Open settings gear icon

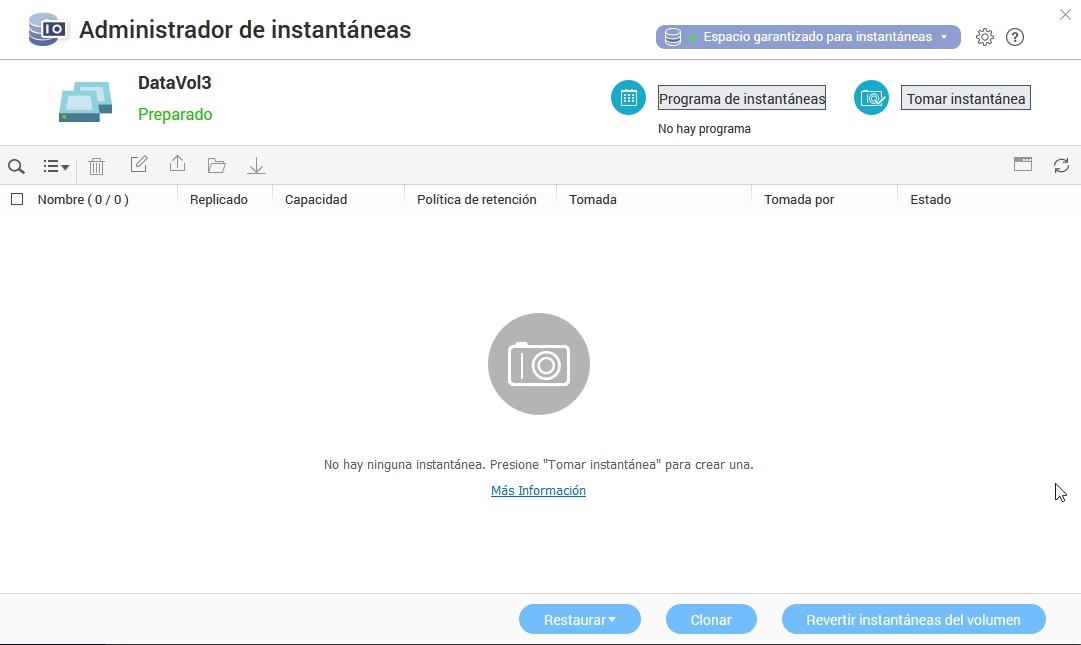coord(985,37)
